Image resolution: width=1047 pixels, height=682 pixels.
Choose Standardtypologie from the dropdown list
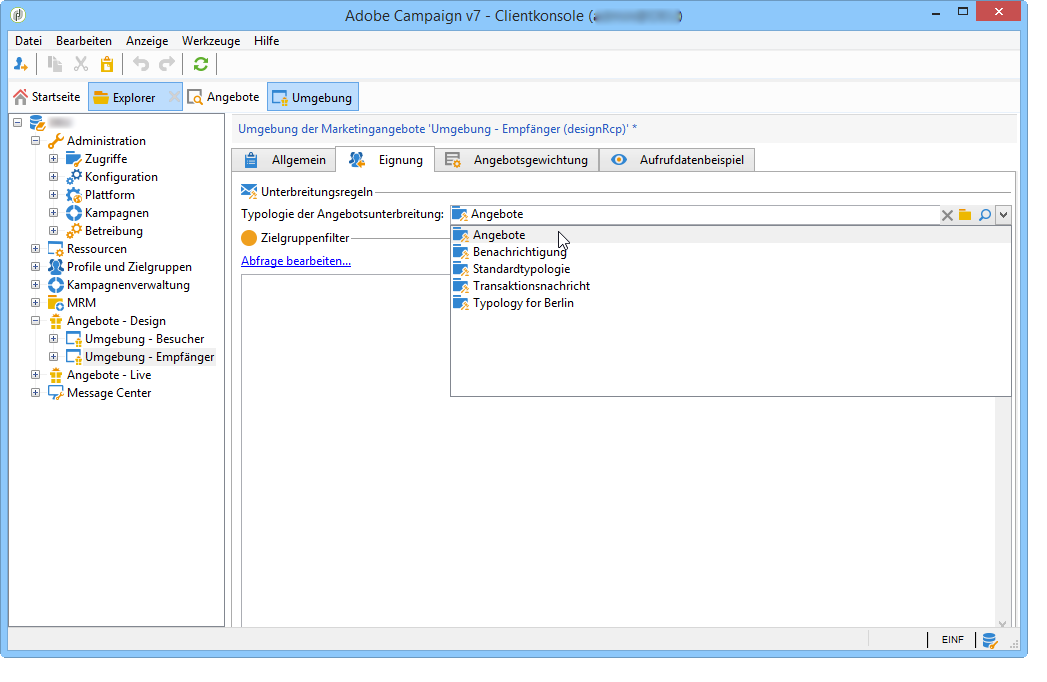click(730, 269)
